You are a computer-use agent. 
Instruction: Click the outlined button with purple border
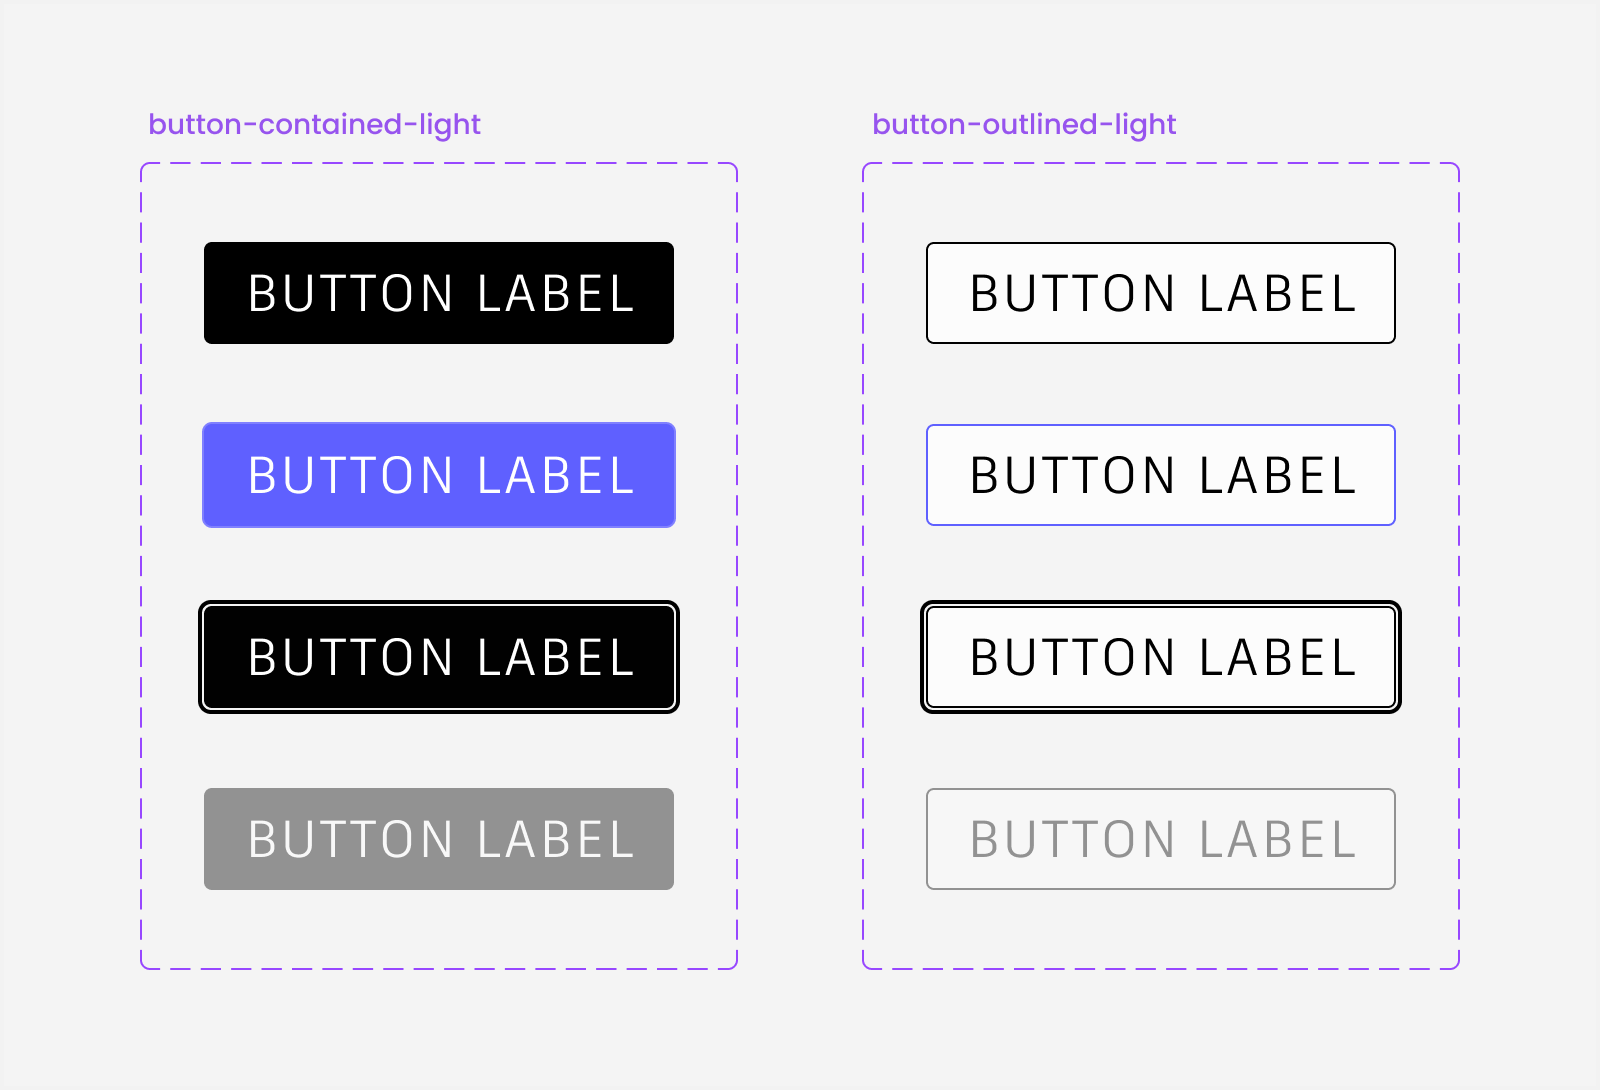(x=1160, y=475)
